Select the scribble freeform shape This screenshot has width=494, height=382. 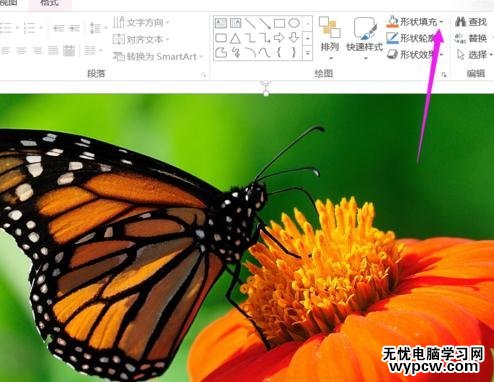(235, 52)
